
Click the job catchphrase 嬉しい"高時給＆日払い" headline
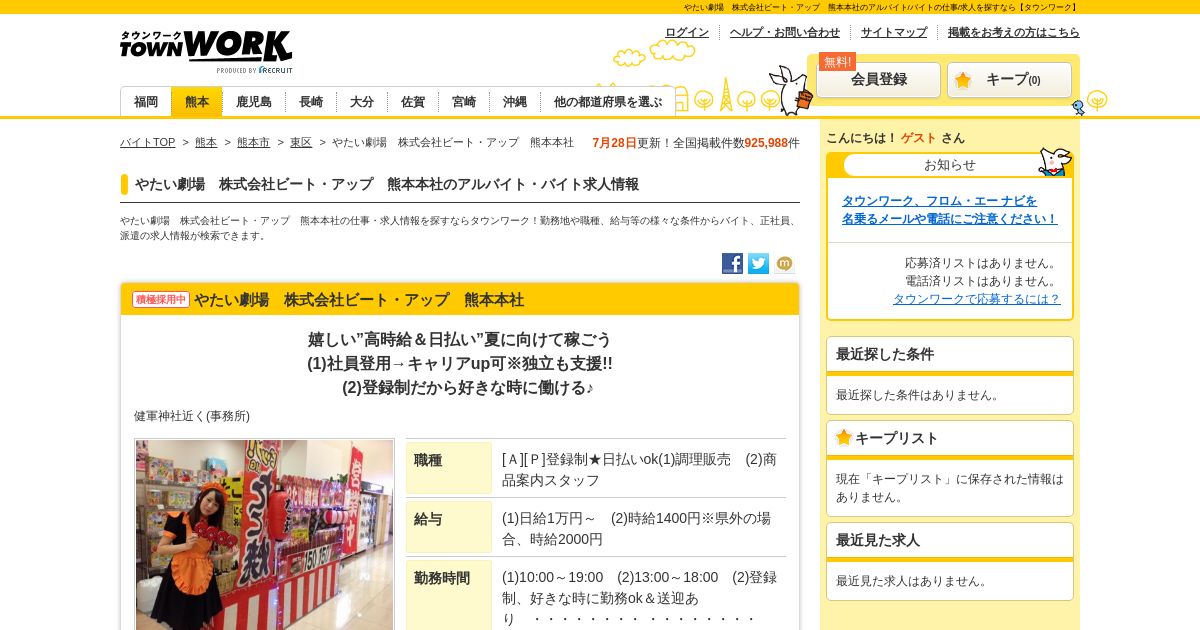(459, 340)
